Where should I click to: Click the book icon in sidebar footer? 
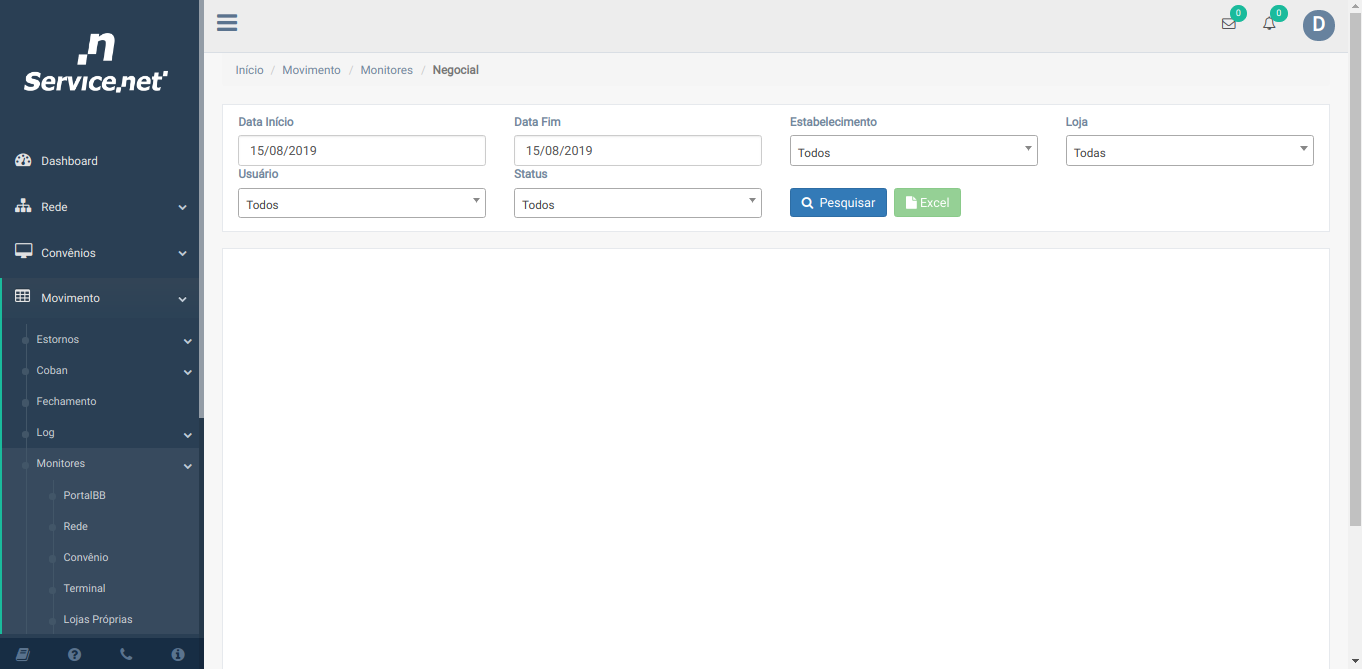[23, 654]
